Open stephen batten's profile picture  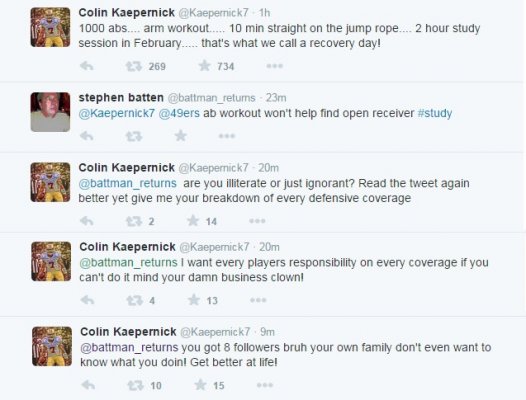click(x=50, y=112)
